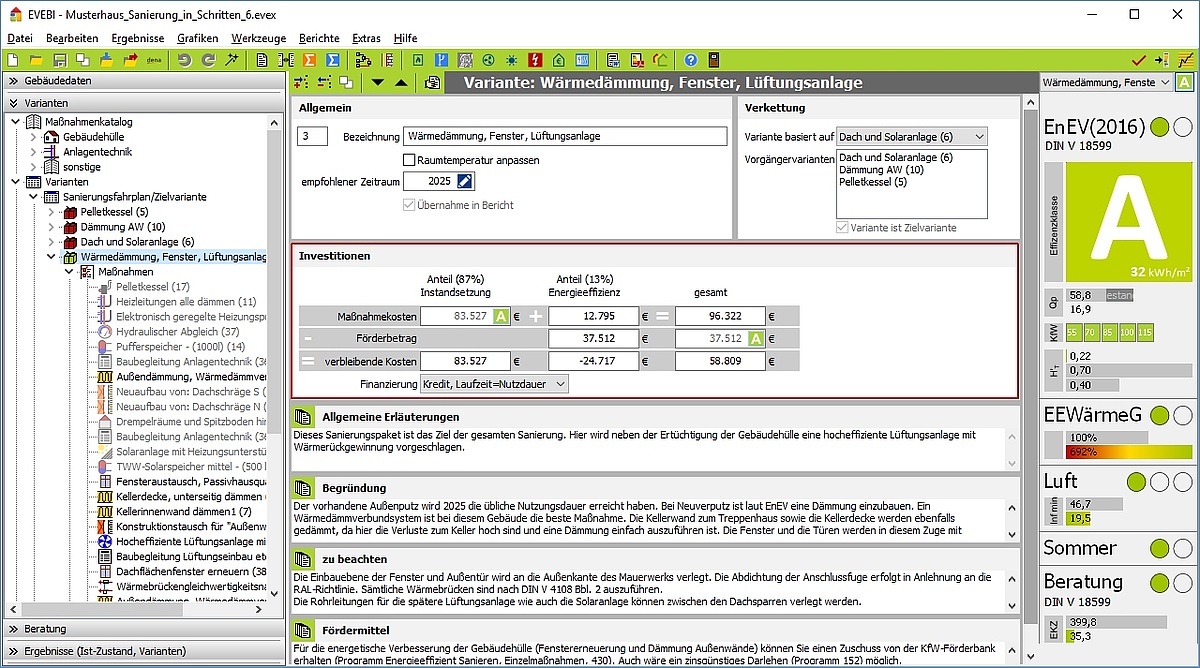
Task: Open the Grafiken menu
Action: tap(197, 37)
